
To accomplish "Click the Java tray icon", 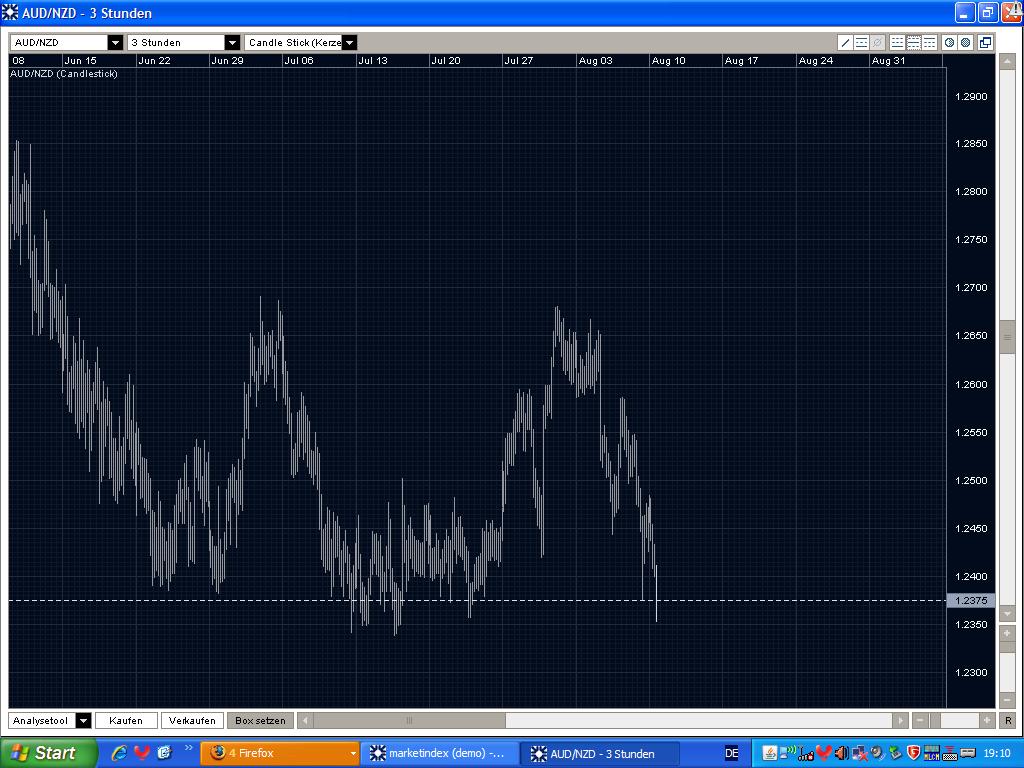I will click(x=770, y=753).
